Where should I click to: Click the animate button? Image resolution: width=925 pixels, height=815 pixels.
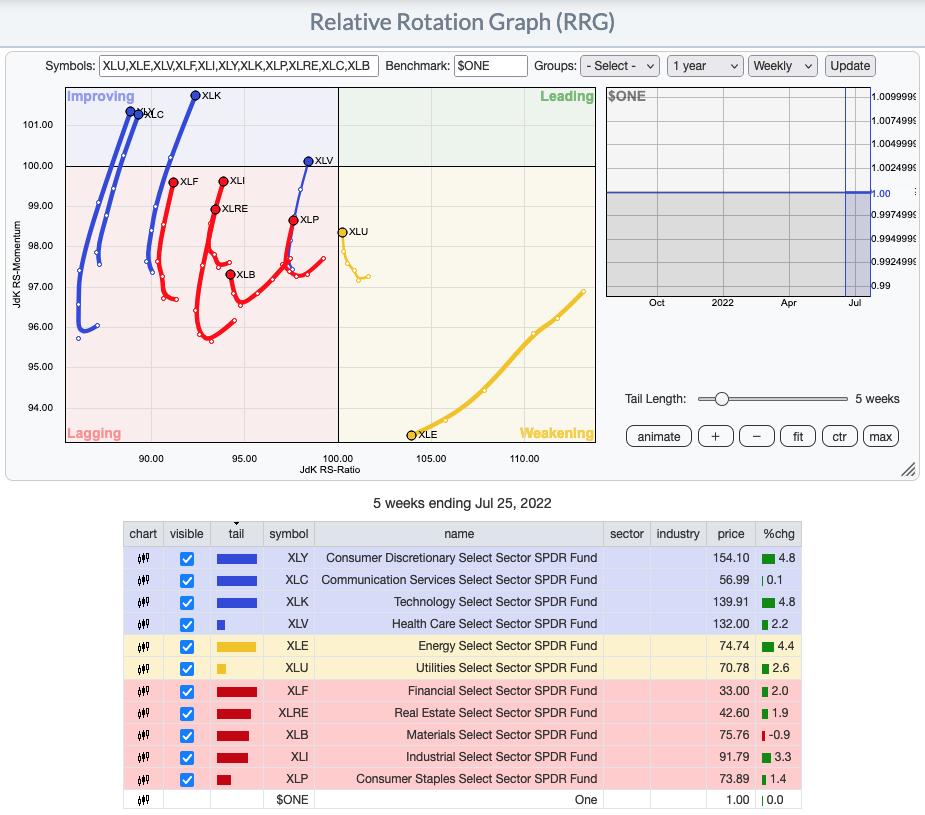[658, 436]
